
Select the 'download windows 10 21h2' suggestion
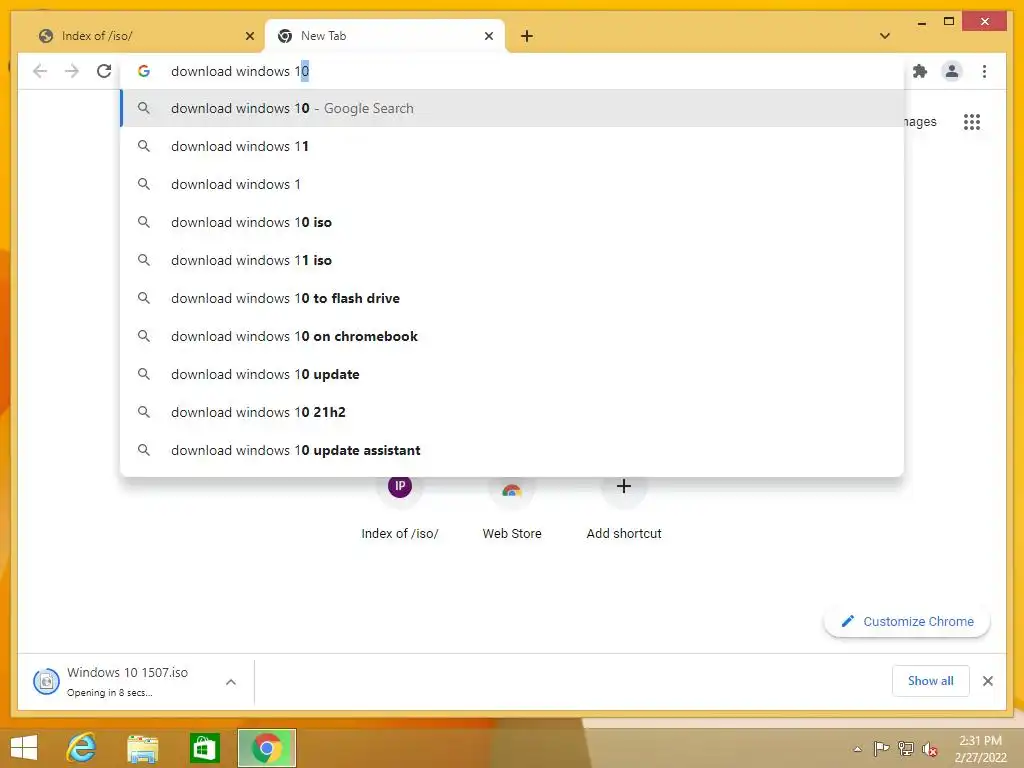click(513, 411)
